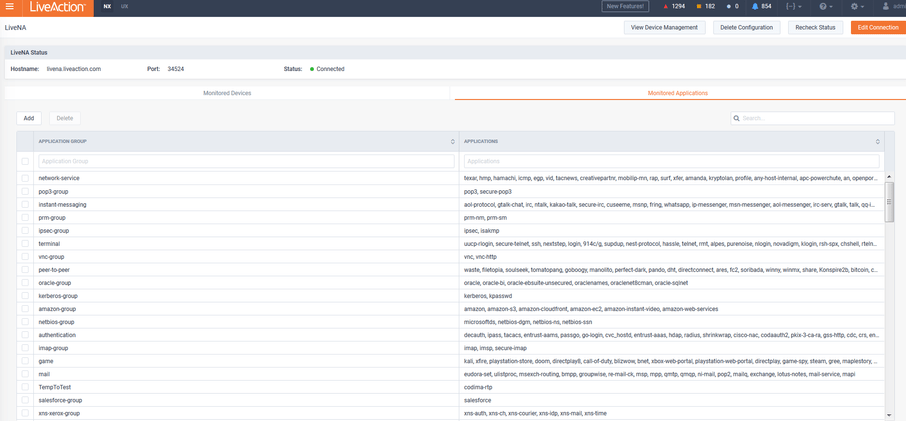
Task: Open the orange square warning alerts counter
Action: [x=706, y=6]
